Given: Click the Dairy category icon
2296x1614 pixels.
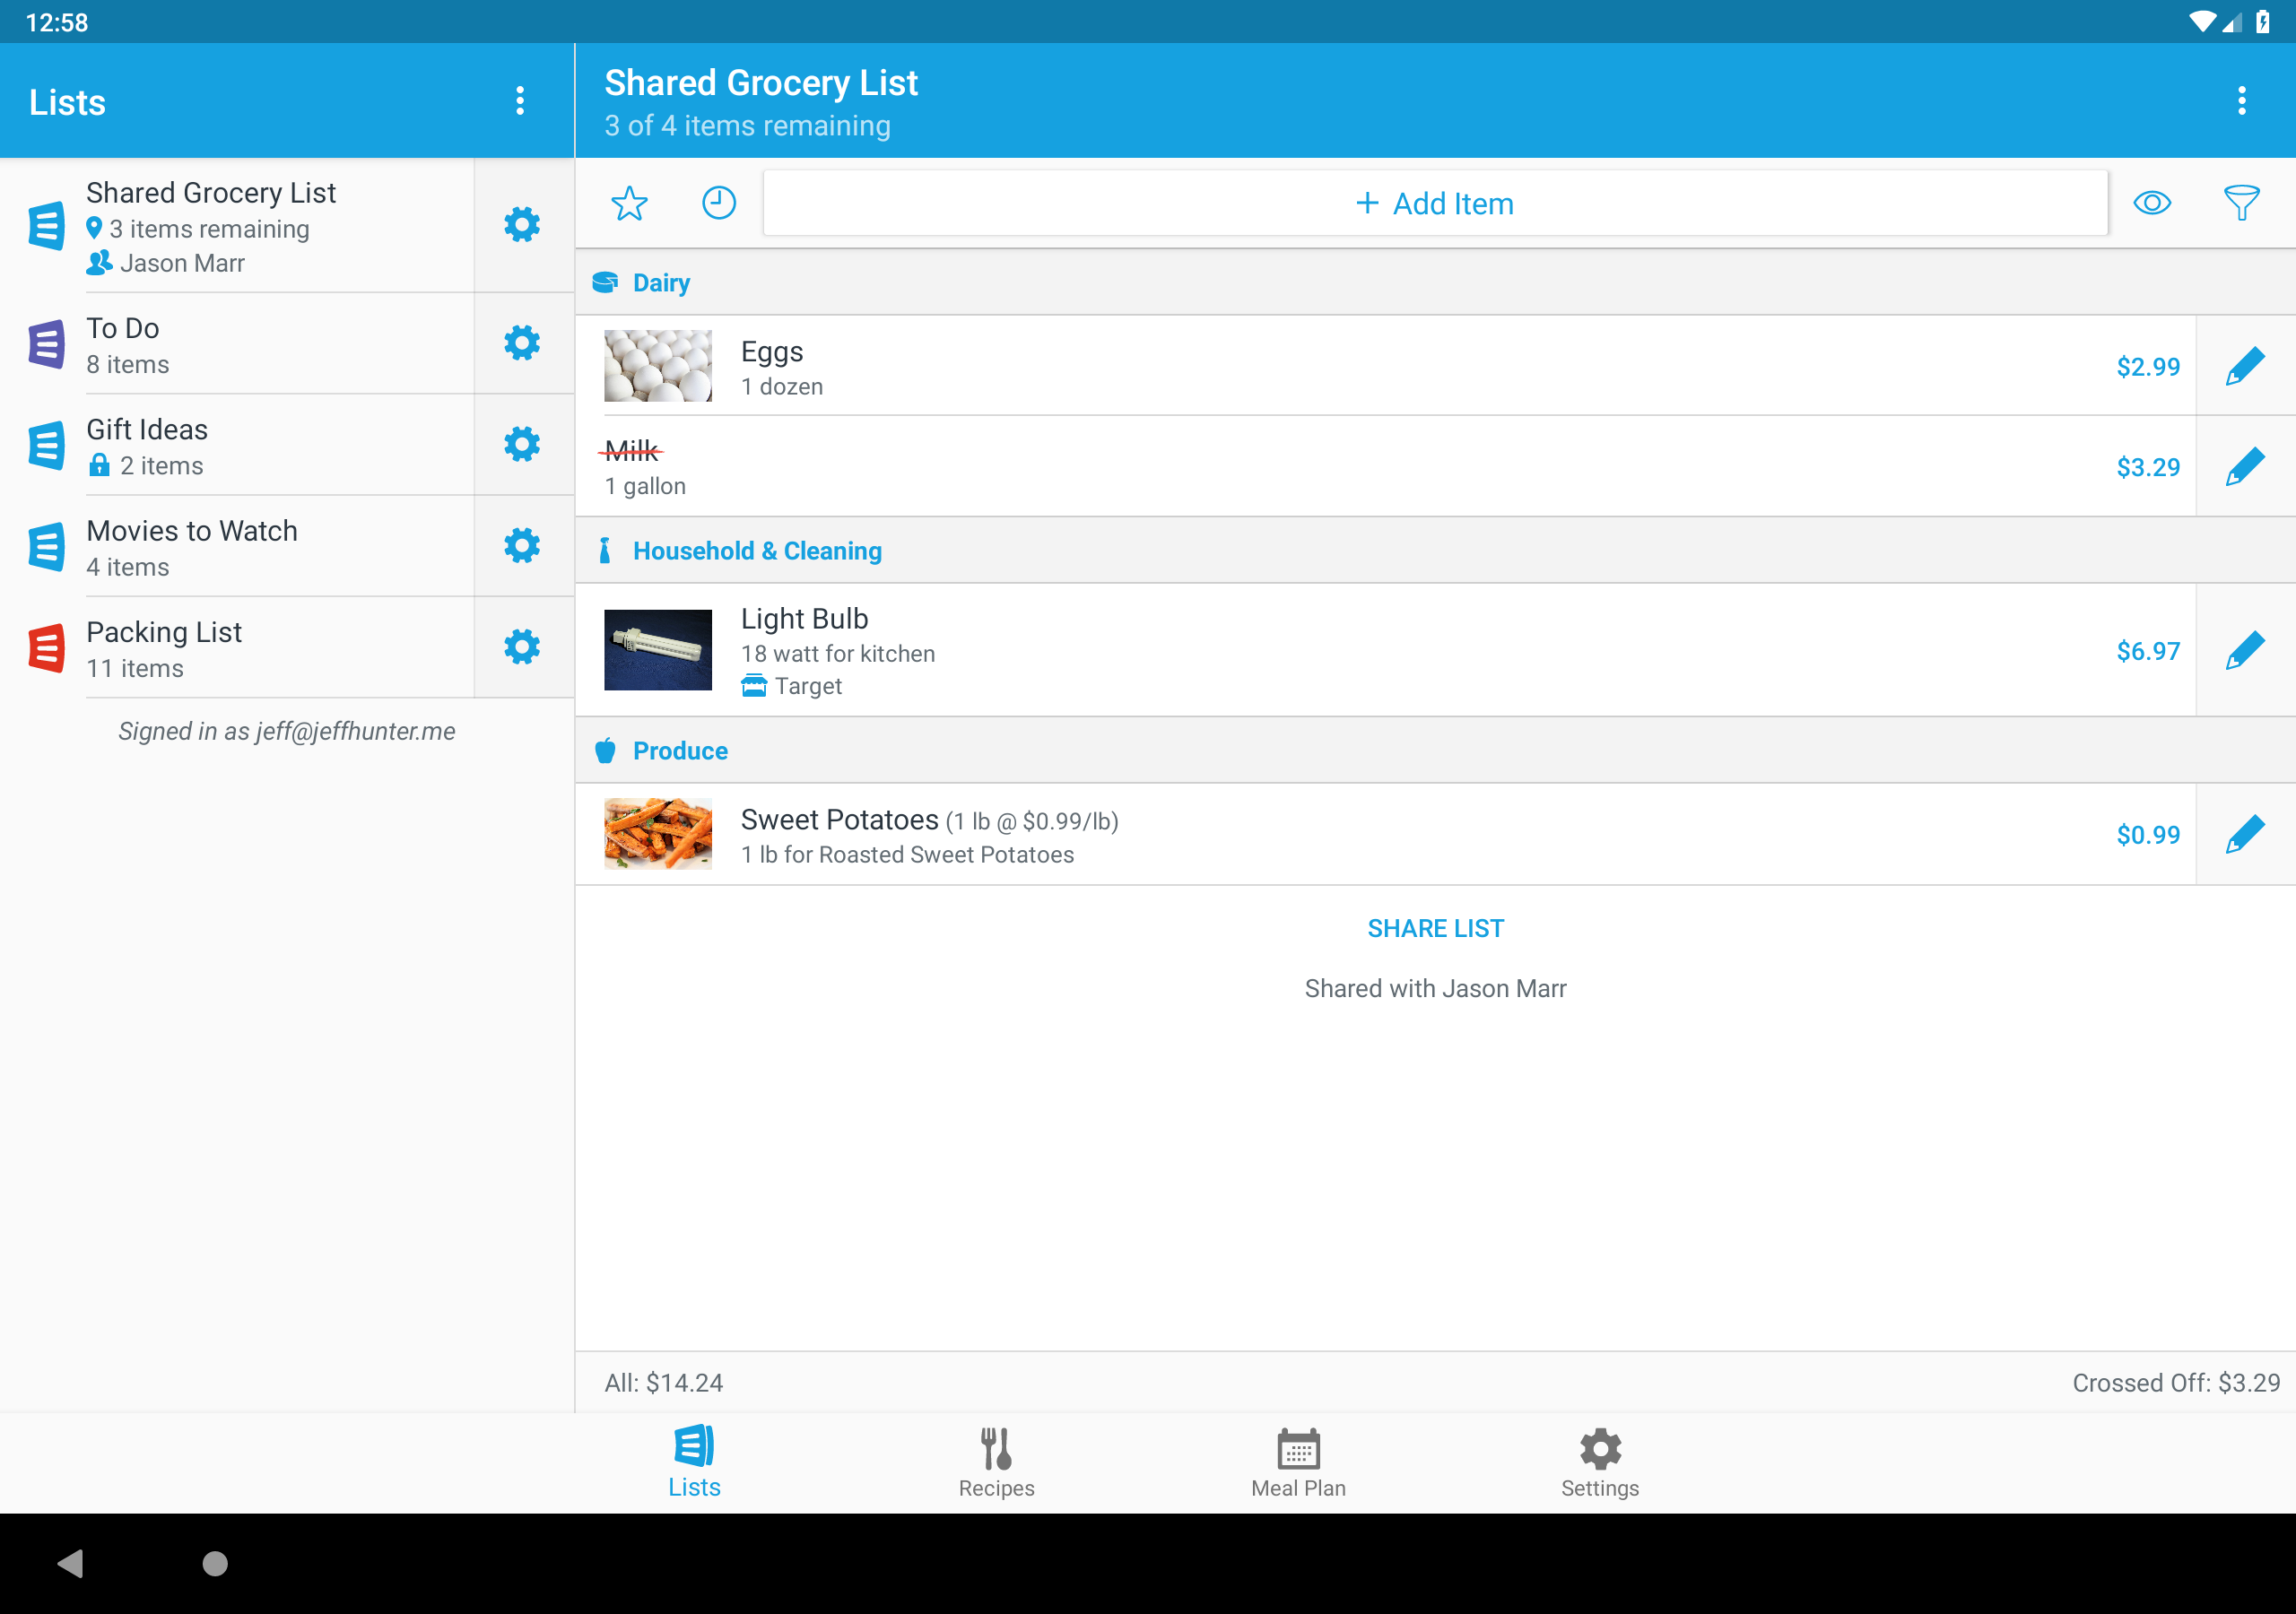Looking at the screenshot, I should coord(605,283).
